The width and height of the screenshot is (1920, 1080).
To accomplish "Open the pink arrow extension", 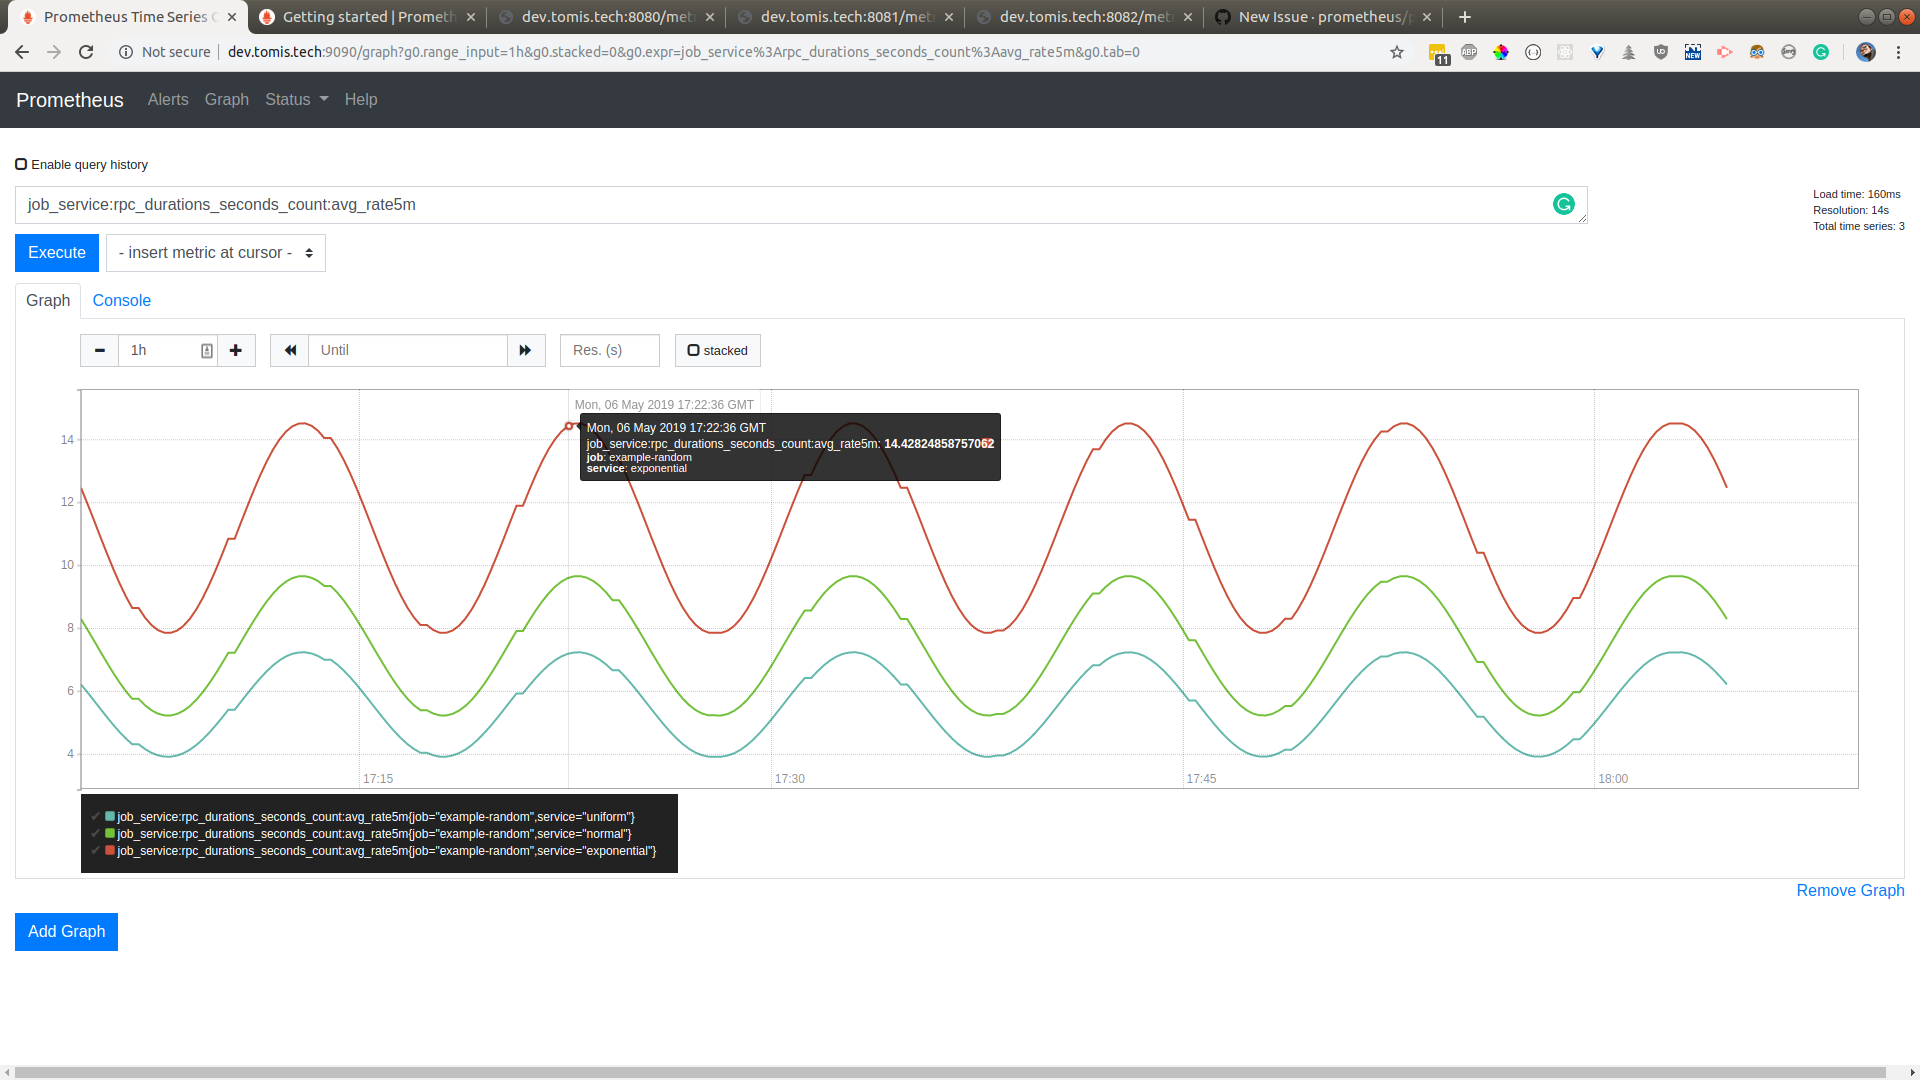I will click(x=1725, y=52).
